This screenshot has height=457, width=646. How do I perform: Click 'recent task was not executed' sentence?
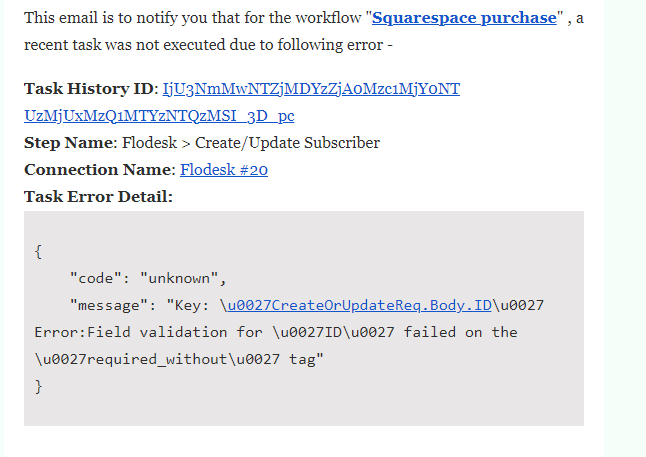pyautogui.click(x=208, y=45)
